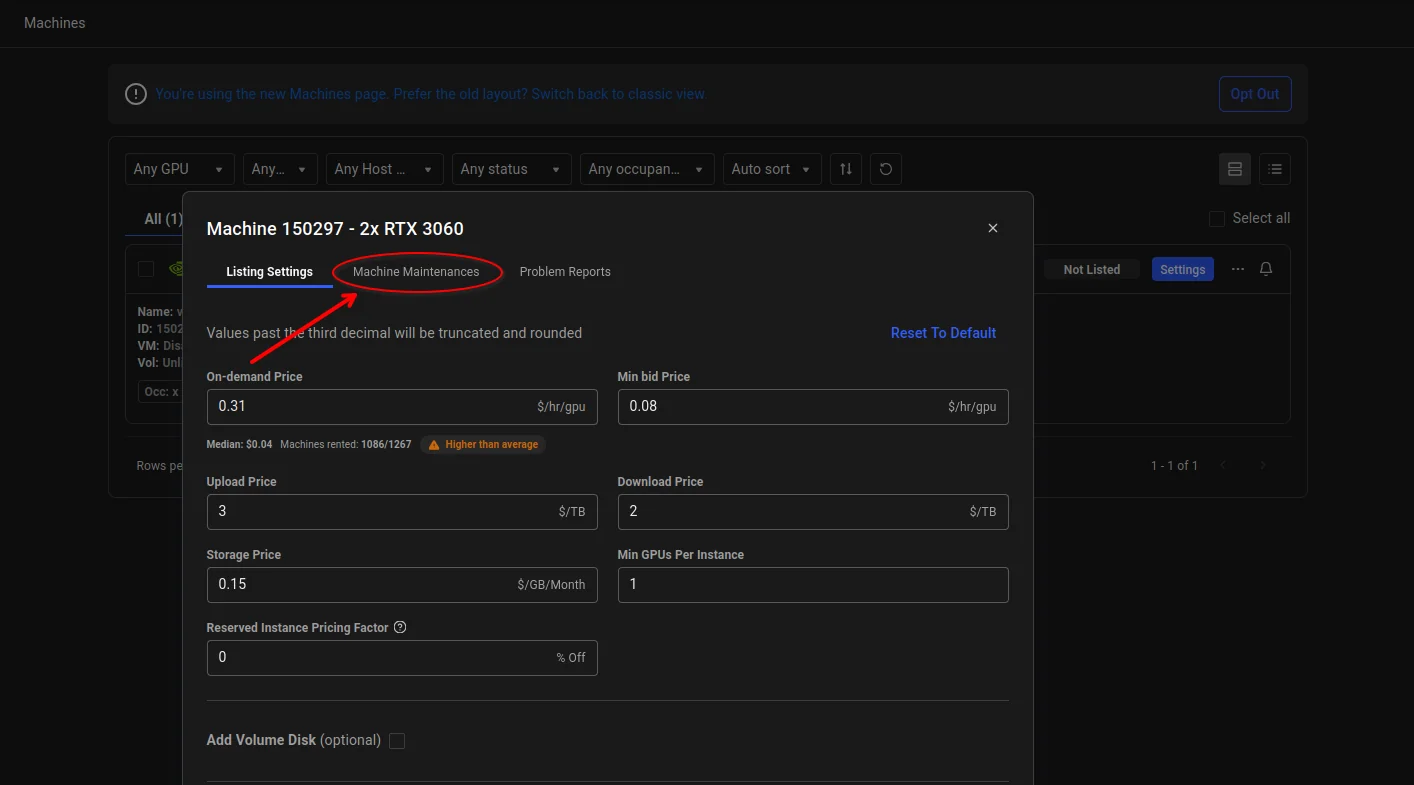
Task: Open the Auto sort dropdown
Action: coord(772,169)
